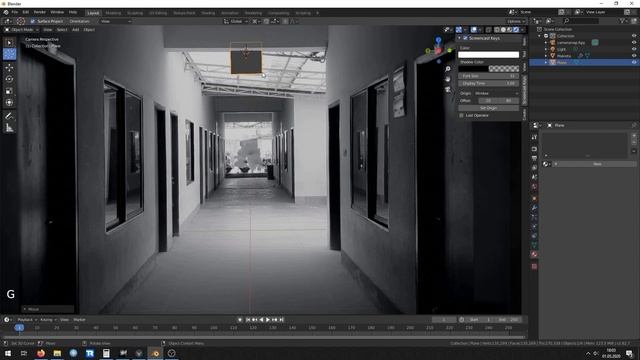Open the viewport Add menu
Viewport: 640px width, 360px height.
(x=76, y=30)
